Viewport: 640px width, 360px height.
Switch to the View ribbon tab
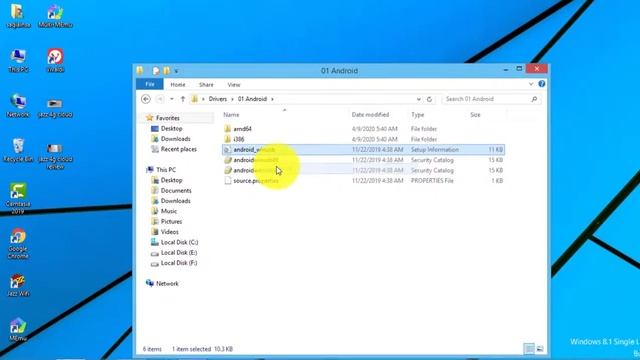[234, 84]
